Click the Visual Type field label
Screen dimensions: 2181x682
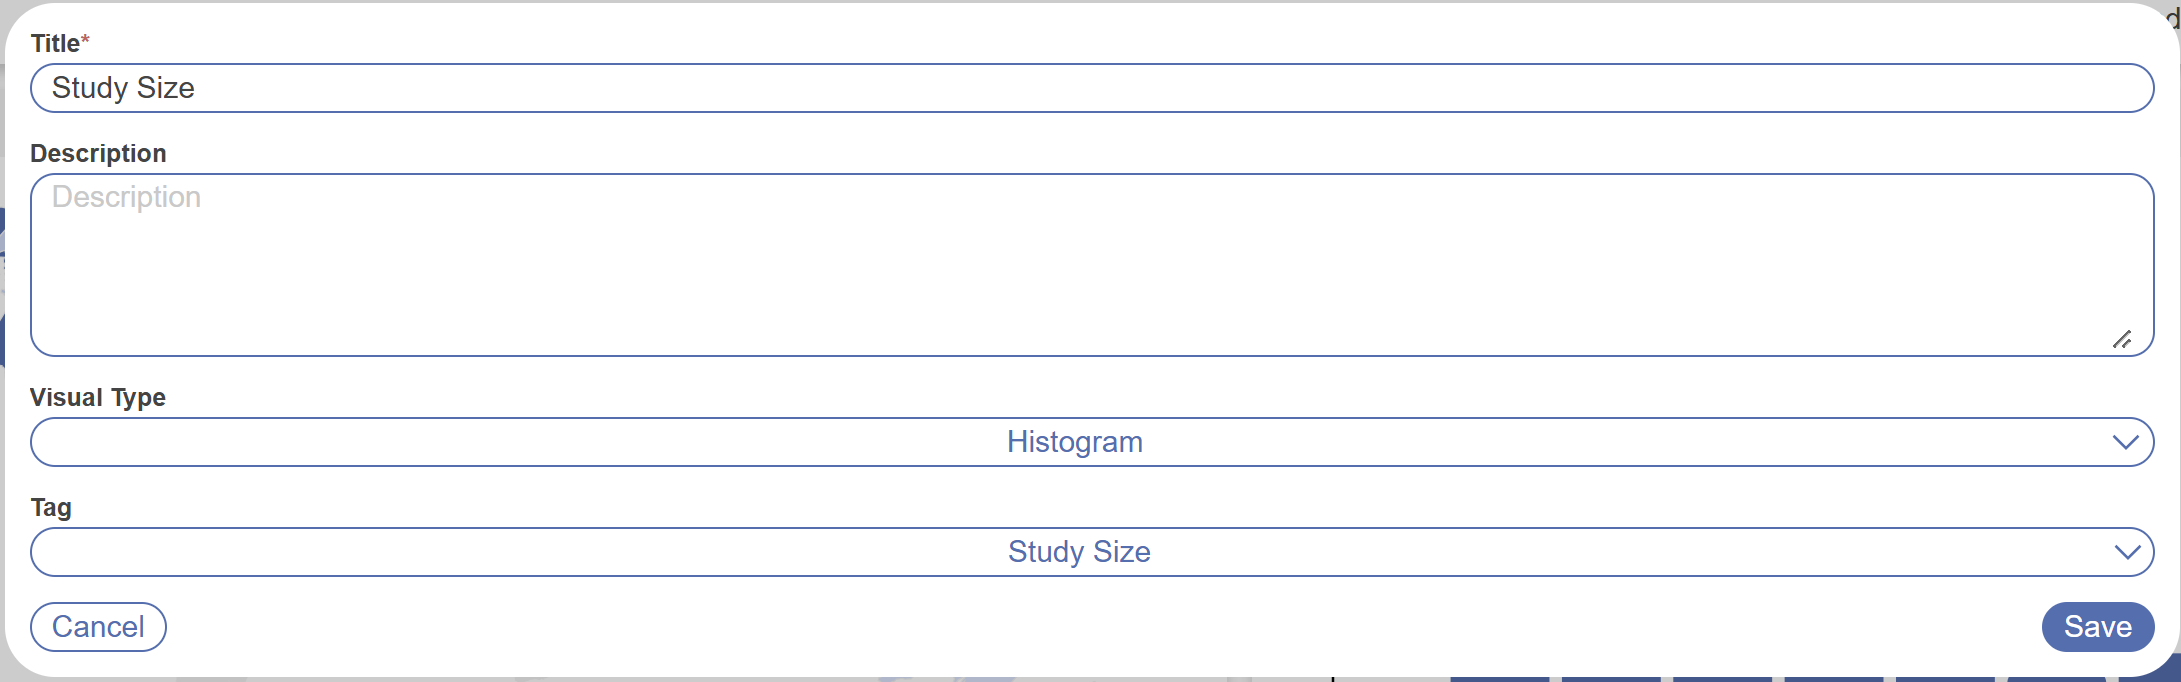(x=98, y=398)
